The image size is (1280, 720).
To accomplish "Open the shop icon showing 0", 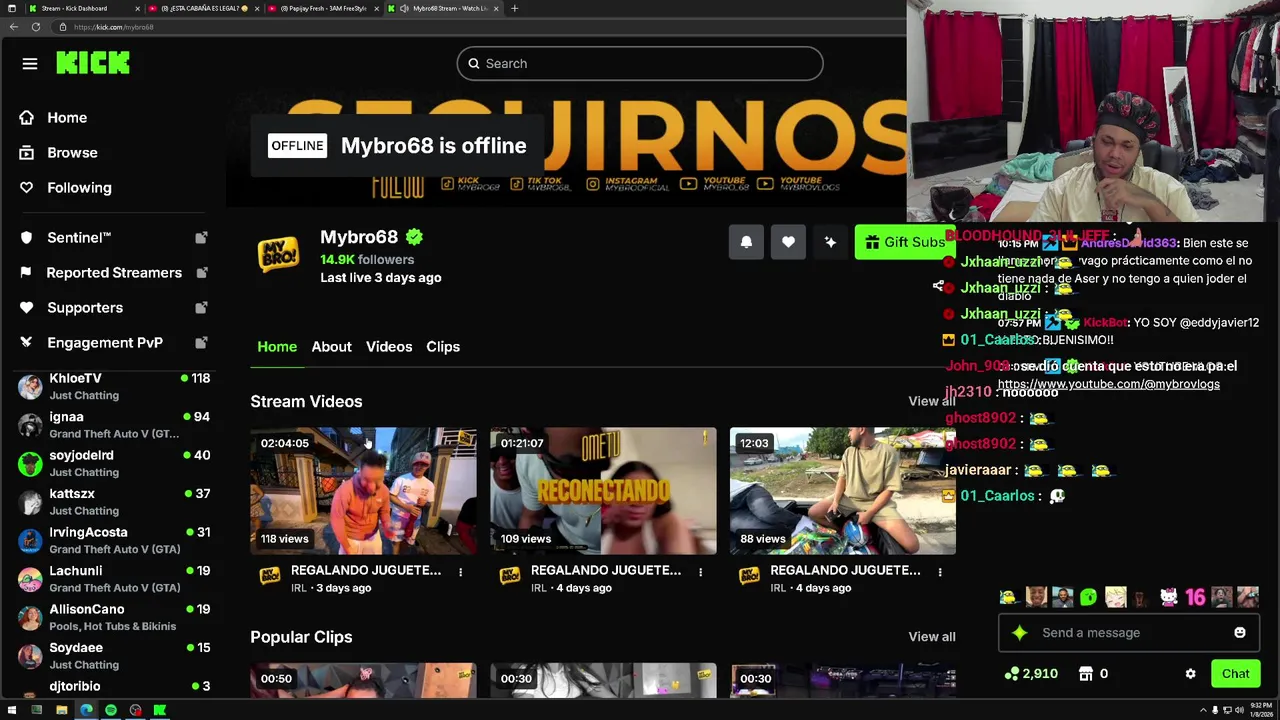I will coord(1086,674).
